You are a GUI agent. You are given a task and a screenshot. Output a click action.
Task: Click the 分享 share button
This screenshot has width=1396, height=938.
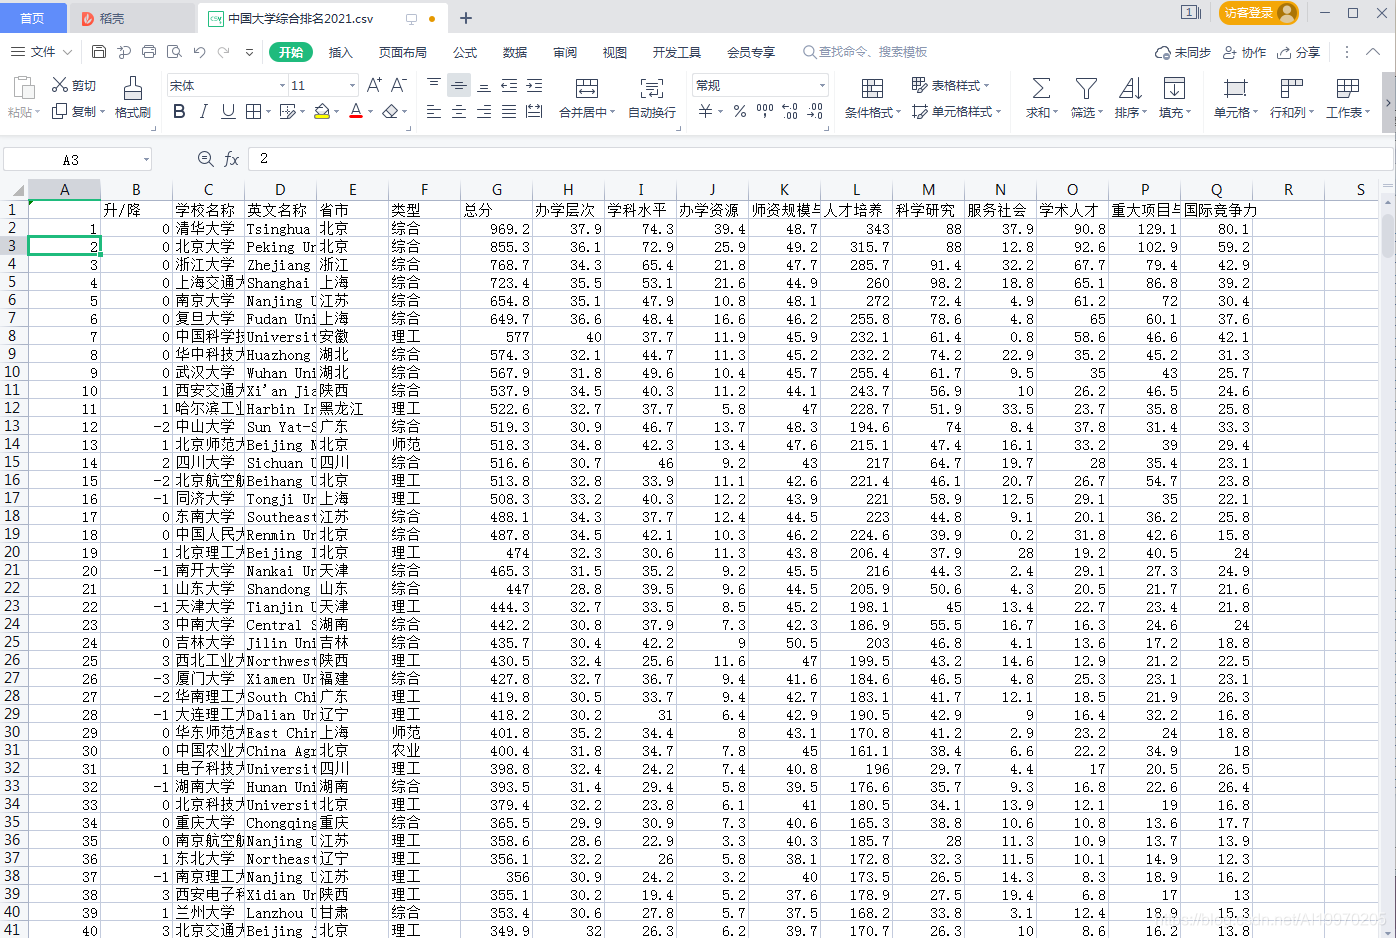pyautogui.click(x=1299, y=52)
